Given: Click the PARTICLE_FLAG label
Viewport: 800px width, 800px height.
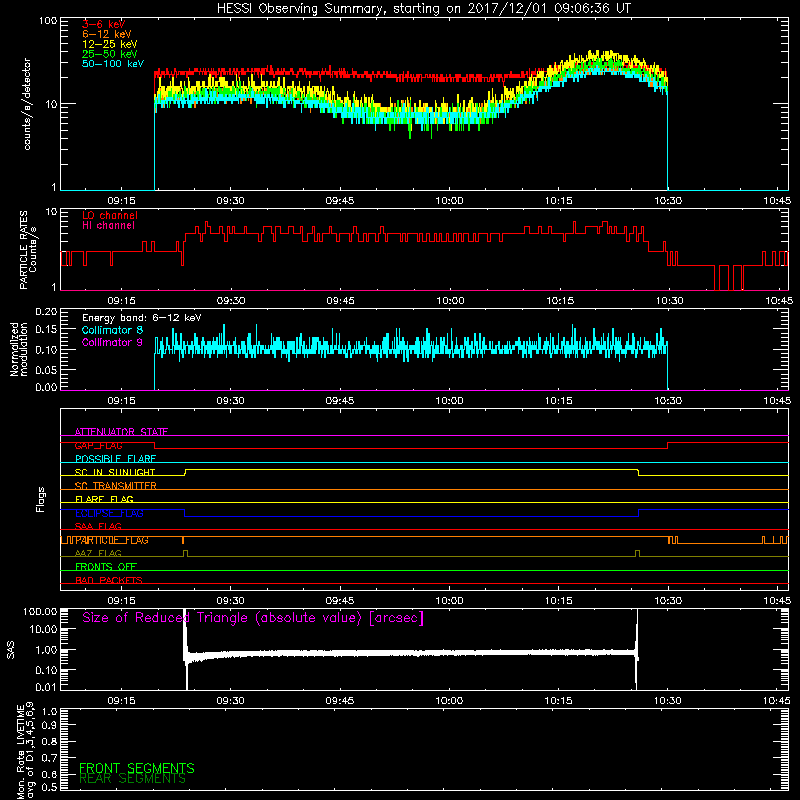Looking at the screenshot, I should [x=111, y=540].
